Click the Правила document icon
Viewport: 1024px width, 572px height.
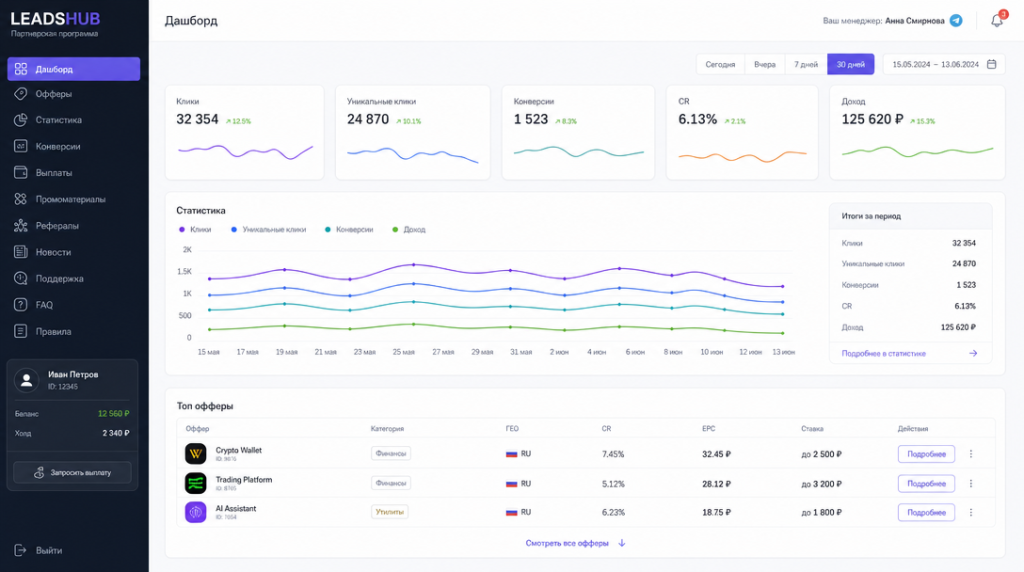click(21, 331)
